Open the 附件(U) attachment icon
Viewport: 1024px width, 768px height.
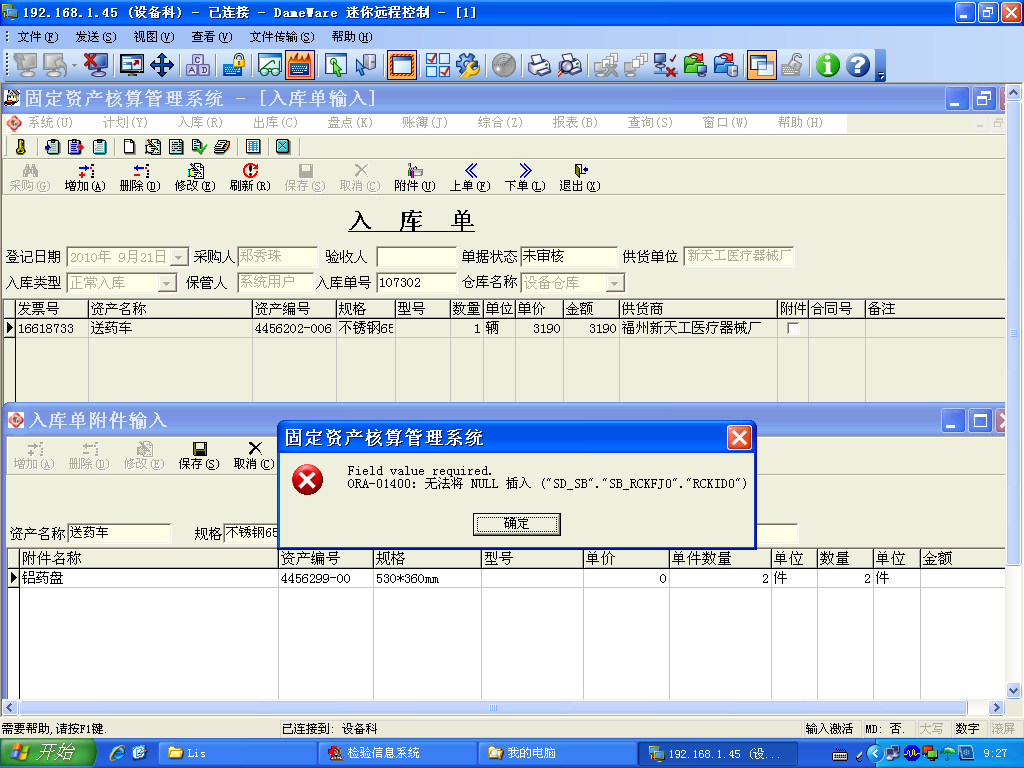[x=415, y=178]
